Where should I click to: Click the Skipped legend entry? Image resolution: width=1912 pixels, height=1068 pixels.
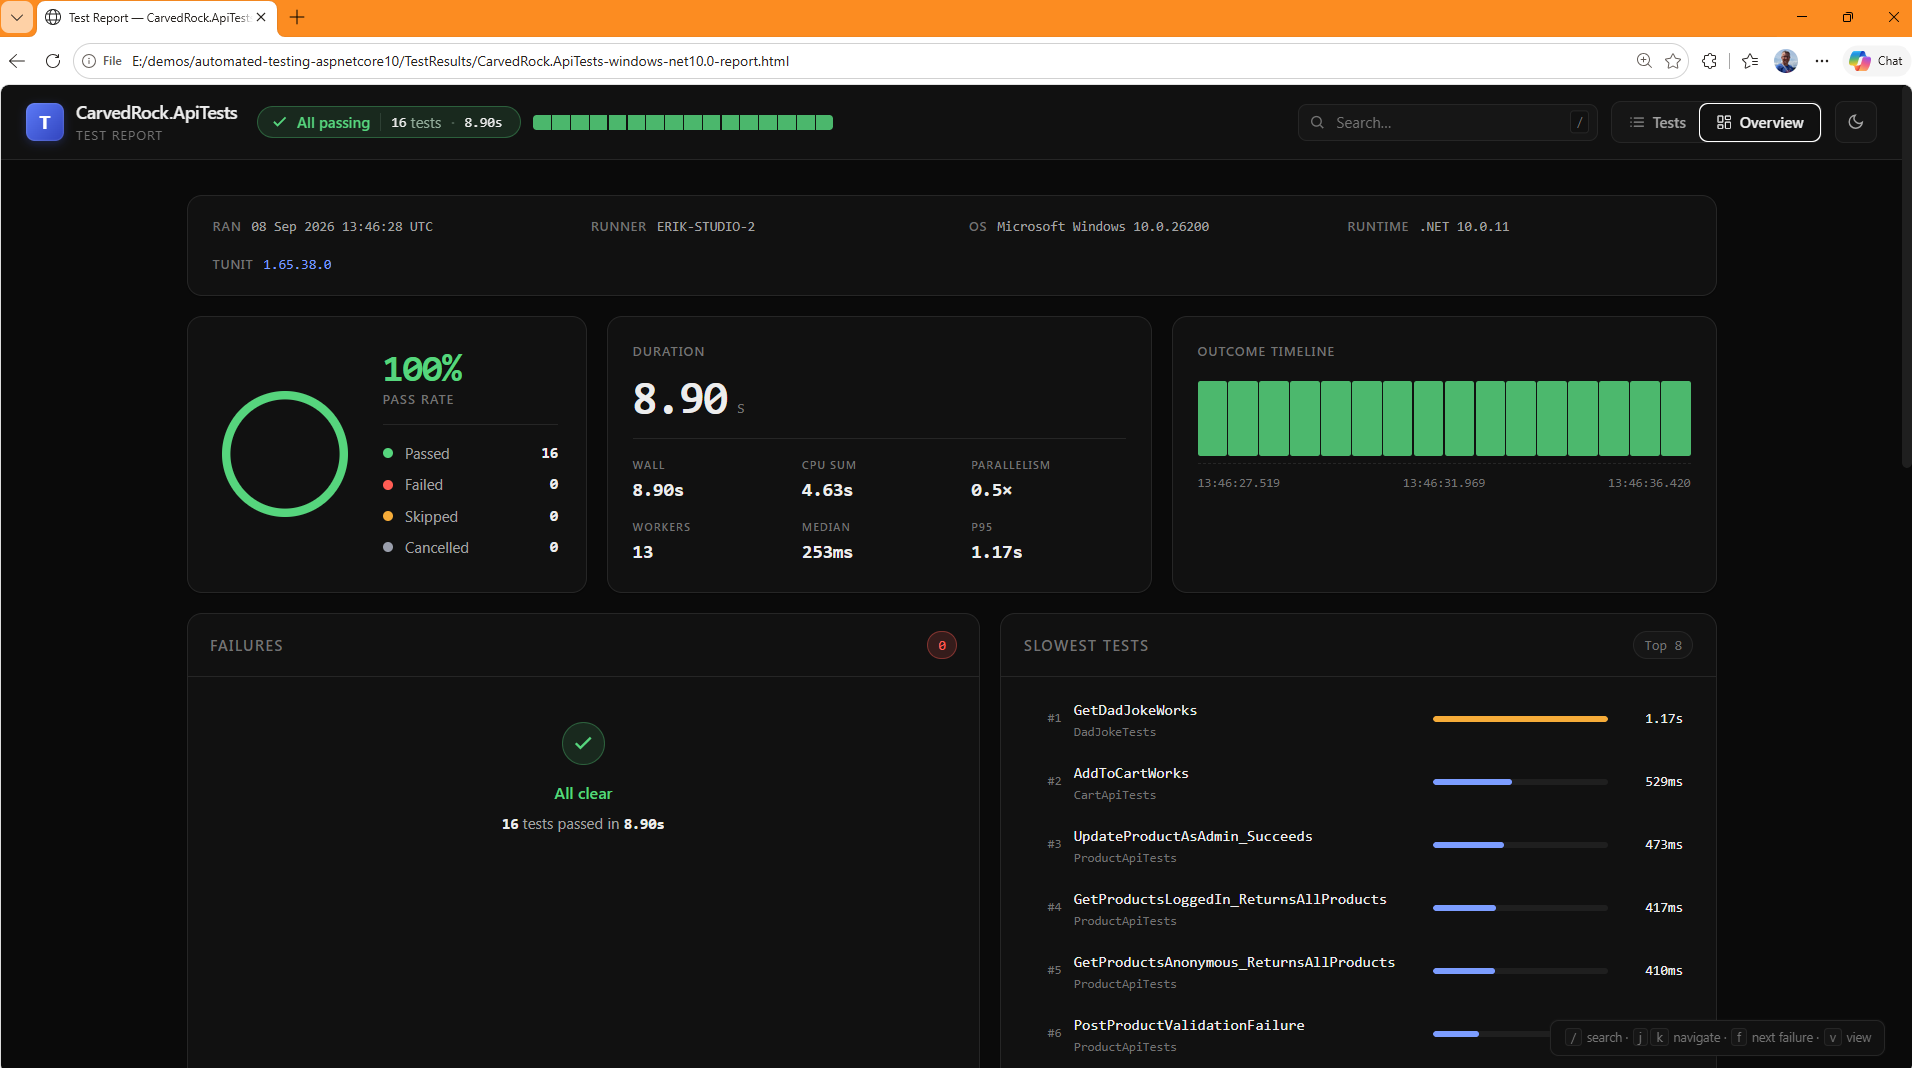[x=470, y=517]
